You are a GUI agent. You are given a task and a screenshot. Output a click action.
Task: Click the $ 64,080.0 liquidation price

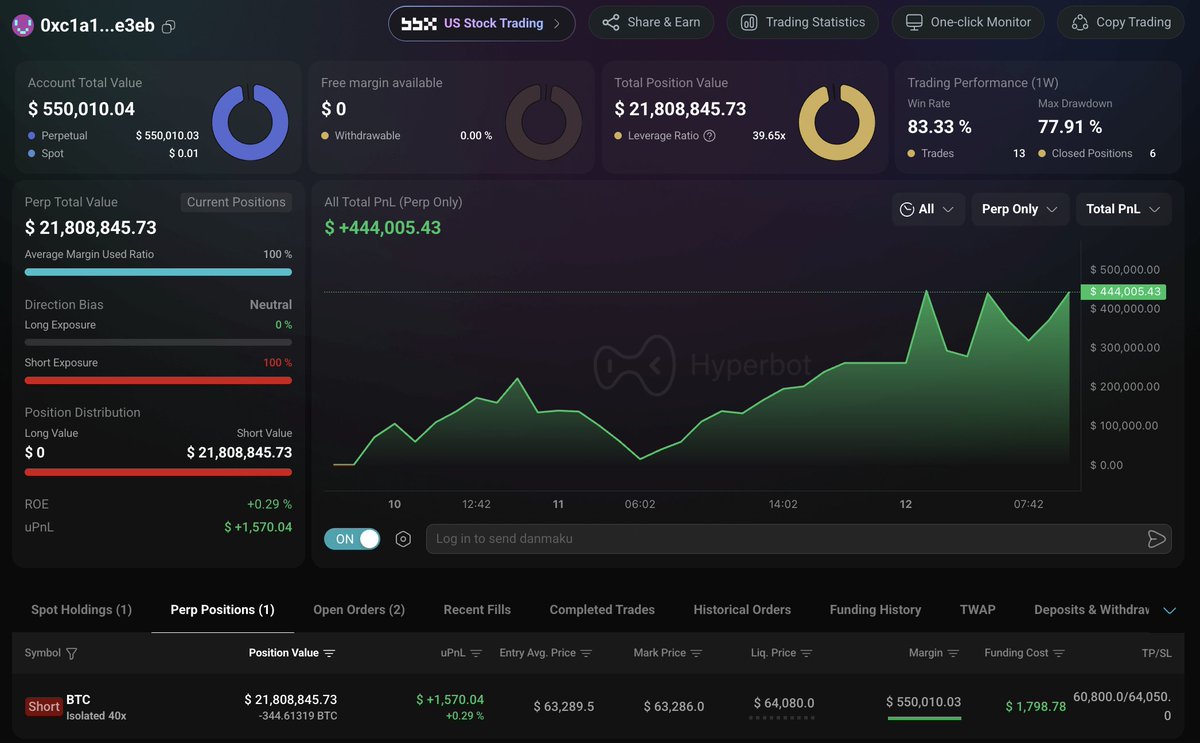[x=783, y=703]
